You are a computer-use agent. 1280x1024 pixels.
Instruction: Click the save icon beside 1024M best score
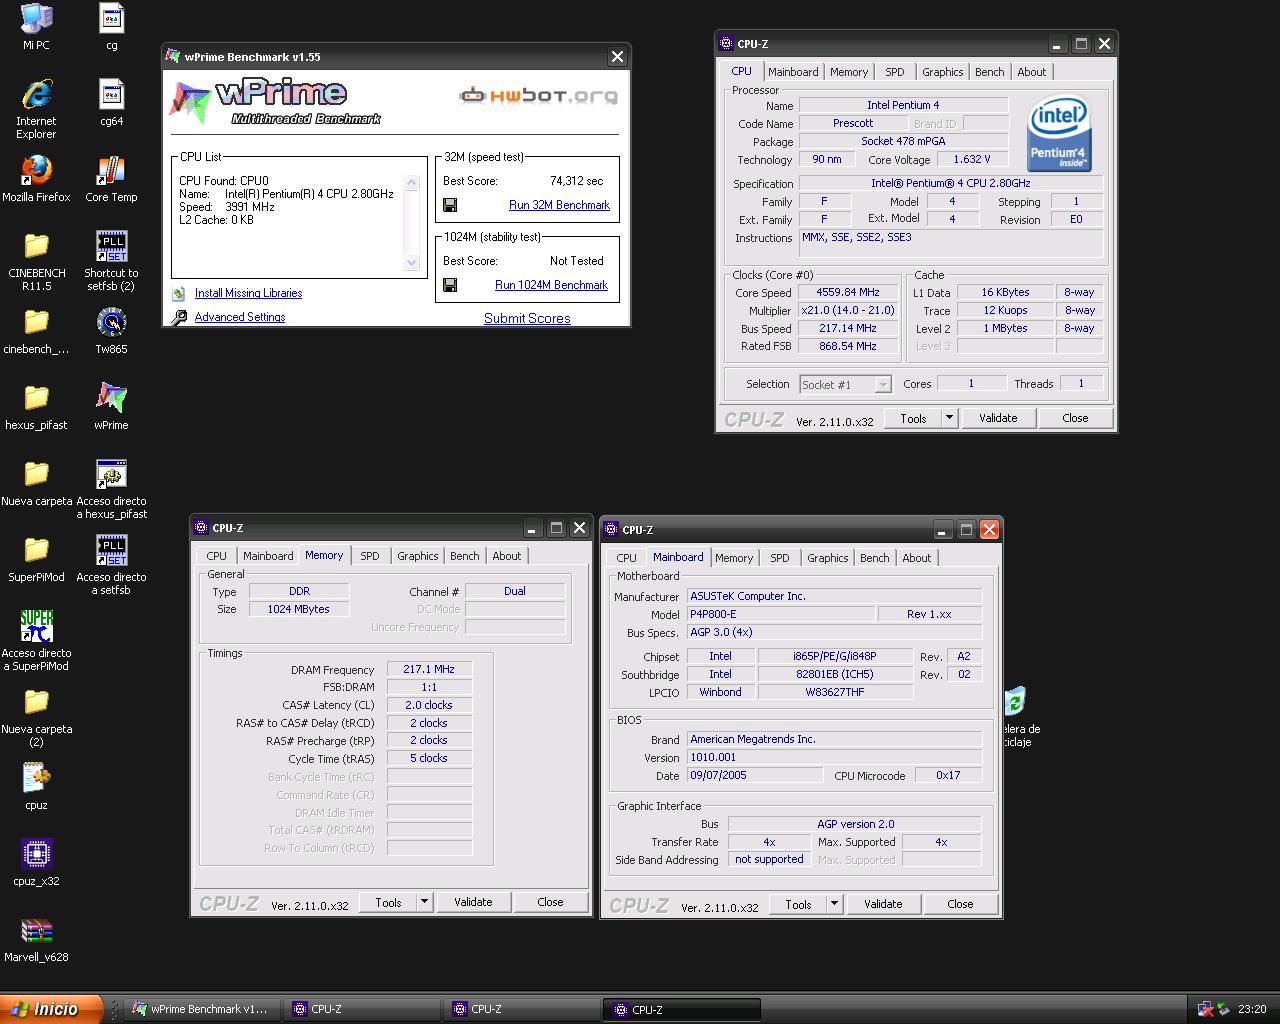[x=450, y=285]
